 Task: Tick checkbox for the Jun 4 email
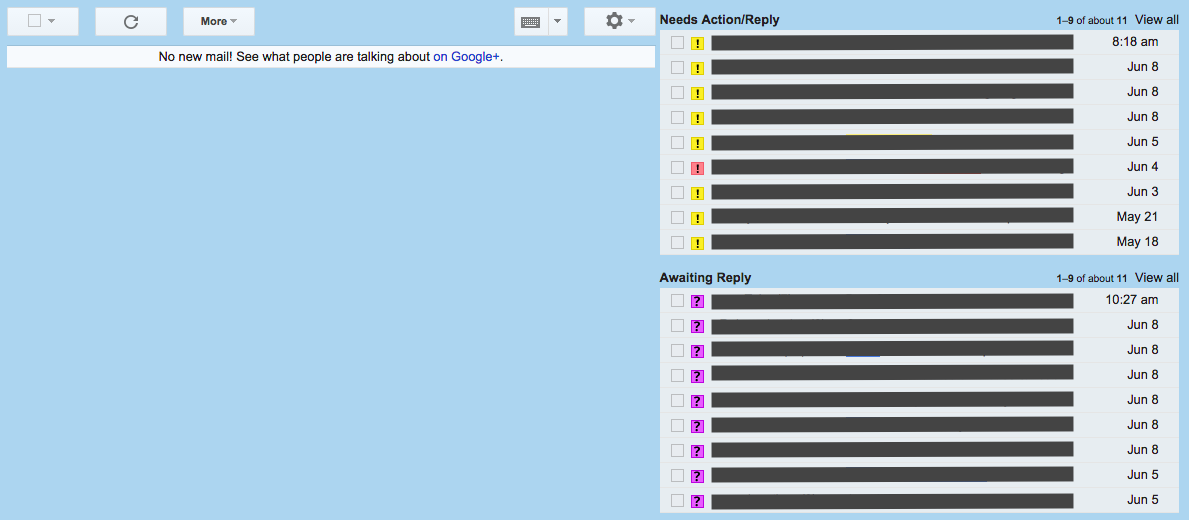click(677, 167)
